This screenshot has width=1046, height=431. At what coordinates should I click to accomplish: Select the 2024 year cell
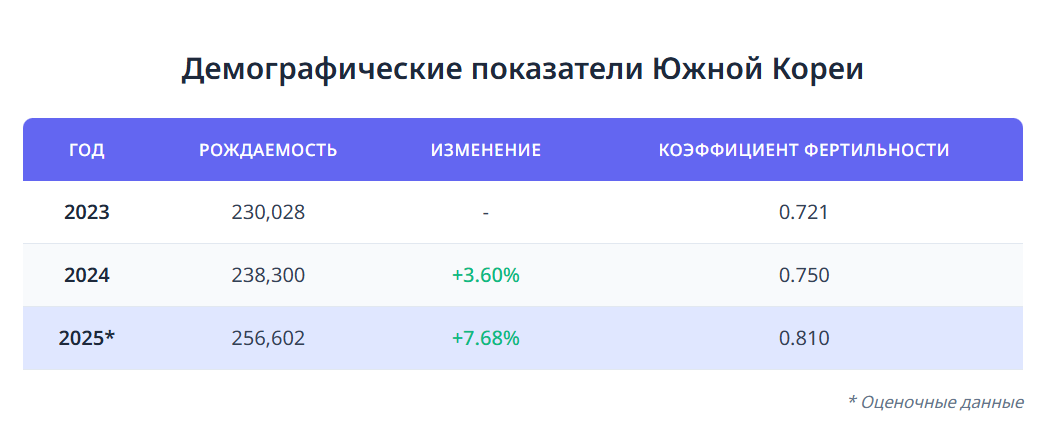click(87, 276)
